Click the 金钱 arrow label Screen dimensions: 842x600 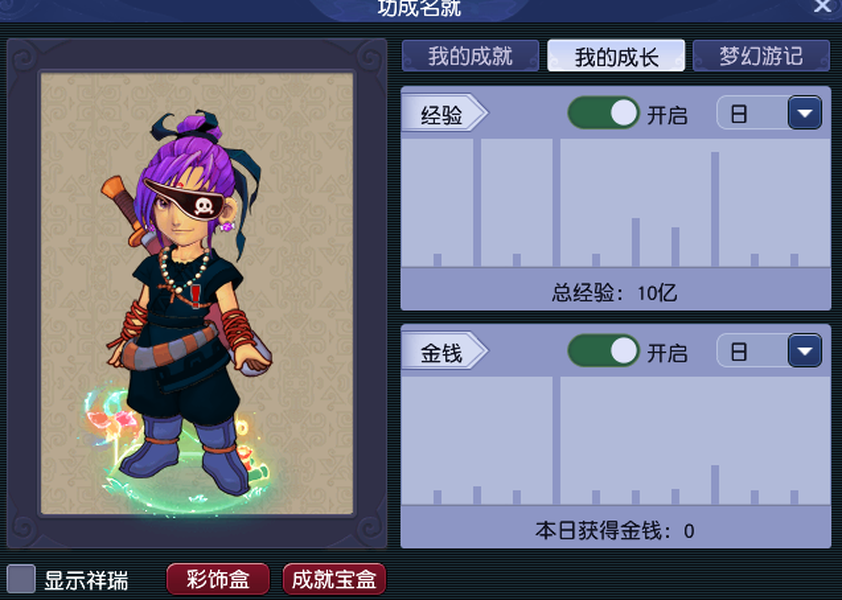(x=445, y=351)
